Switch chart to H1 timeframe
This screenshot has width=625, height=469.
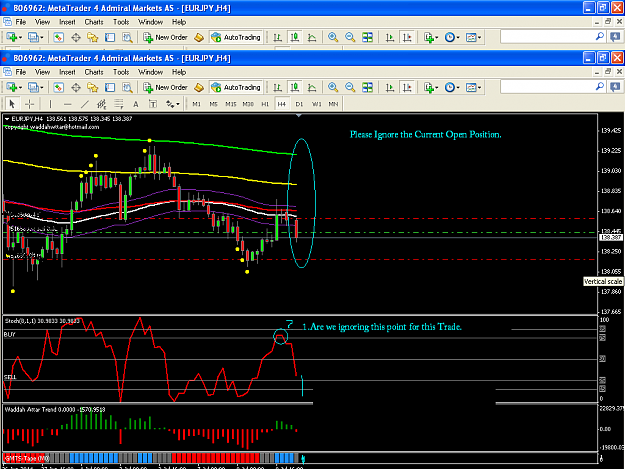tap(265, 104)
